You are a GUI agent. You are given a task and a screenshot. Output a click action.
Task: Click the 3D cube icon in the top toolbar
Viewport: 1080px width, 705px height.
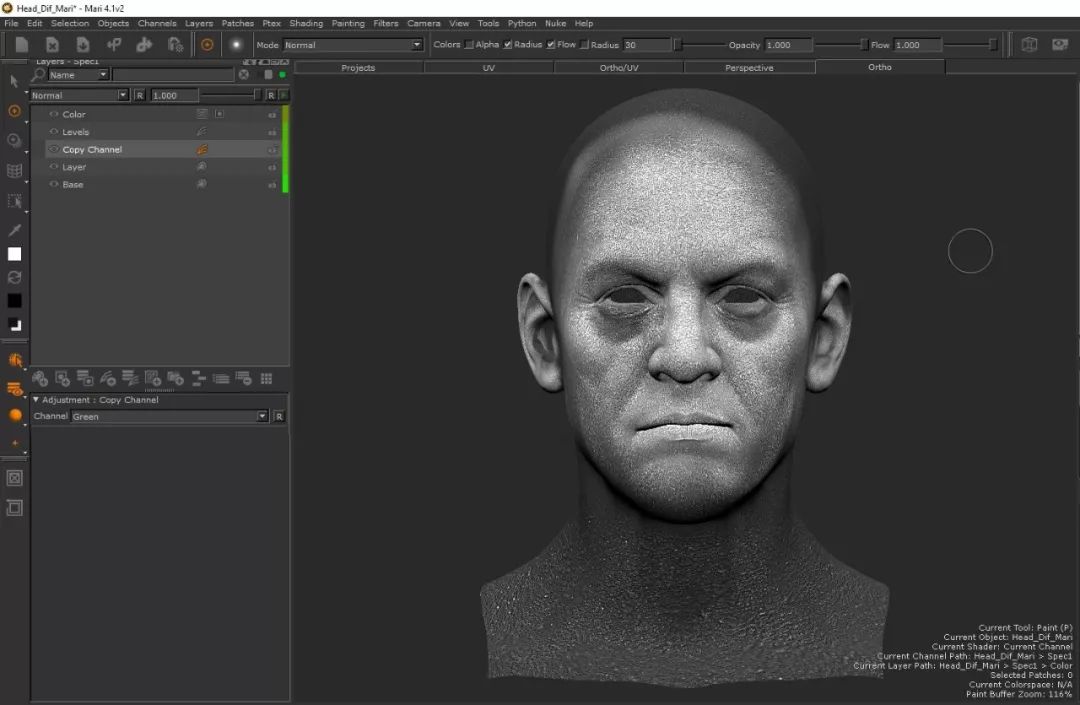point(1029,45)
